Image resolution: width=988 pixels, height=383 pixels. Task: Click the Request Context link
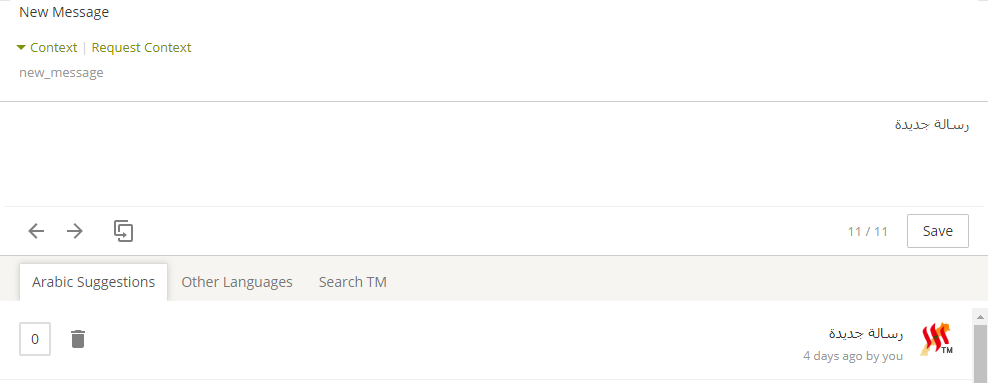(x=141, y=47)
